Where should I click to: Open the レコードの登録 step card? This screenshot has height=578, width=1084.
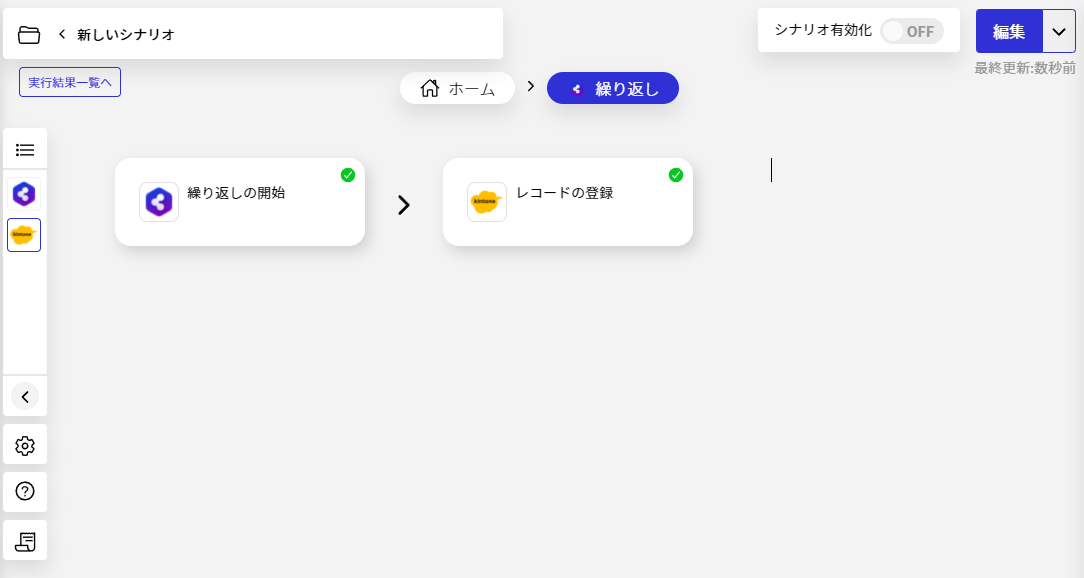tap(568, 202)
